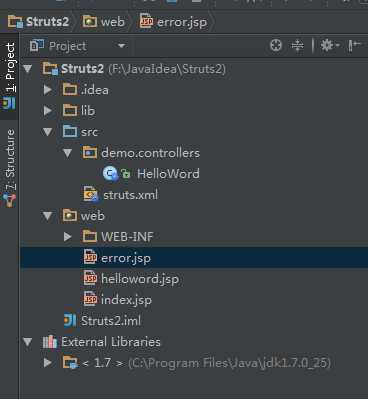This screenshot has height=399, width=368.
Task: Click the src source folder icon
Action: (70, 131)
